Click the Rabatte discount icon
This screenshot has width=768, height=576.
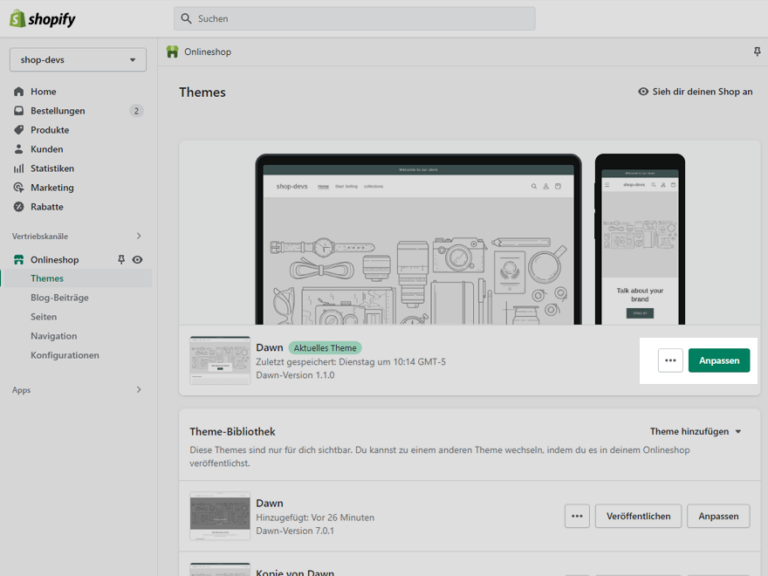tap(19, 207)
